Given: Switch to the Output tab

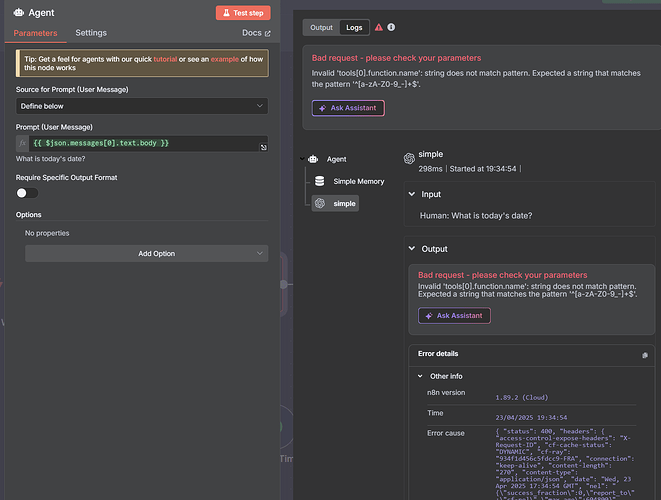Looking at the screenshot, I should [321, 27].
